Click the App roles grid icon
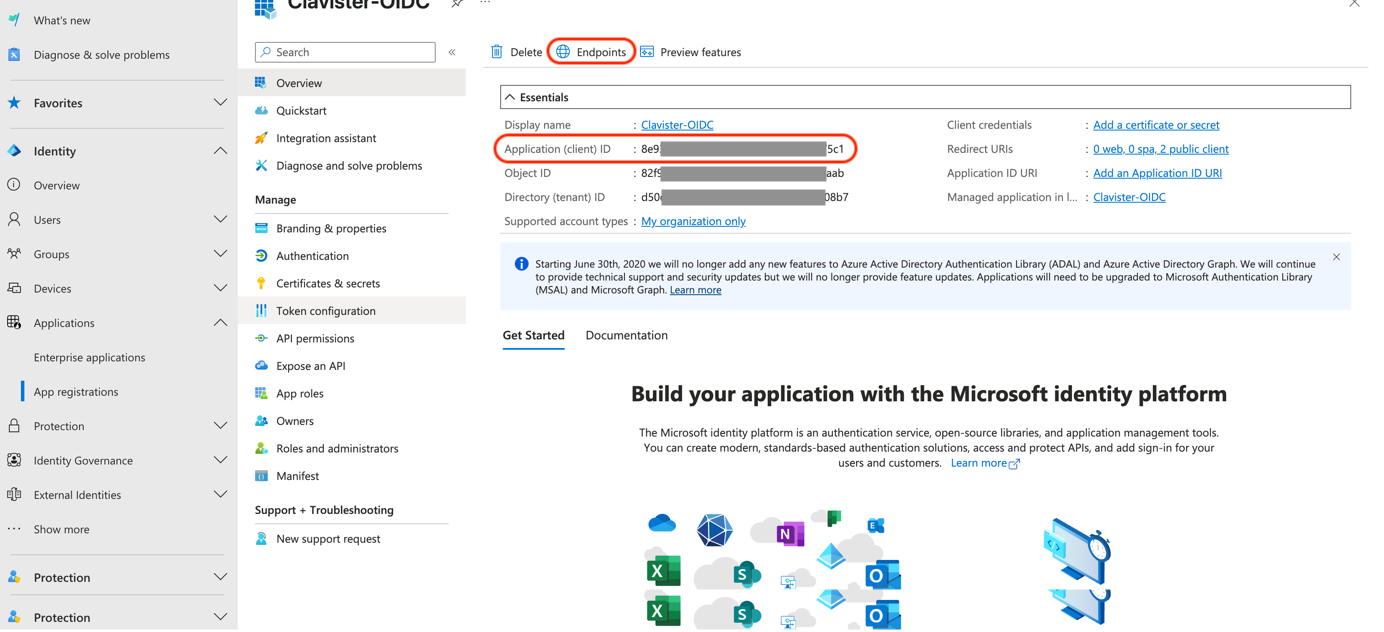 (261, 393)
